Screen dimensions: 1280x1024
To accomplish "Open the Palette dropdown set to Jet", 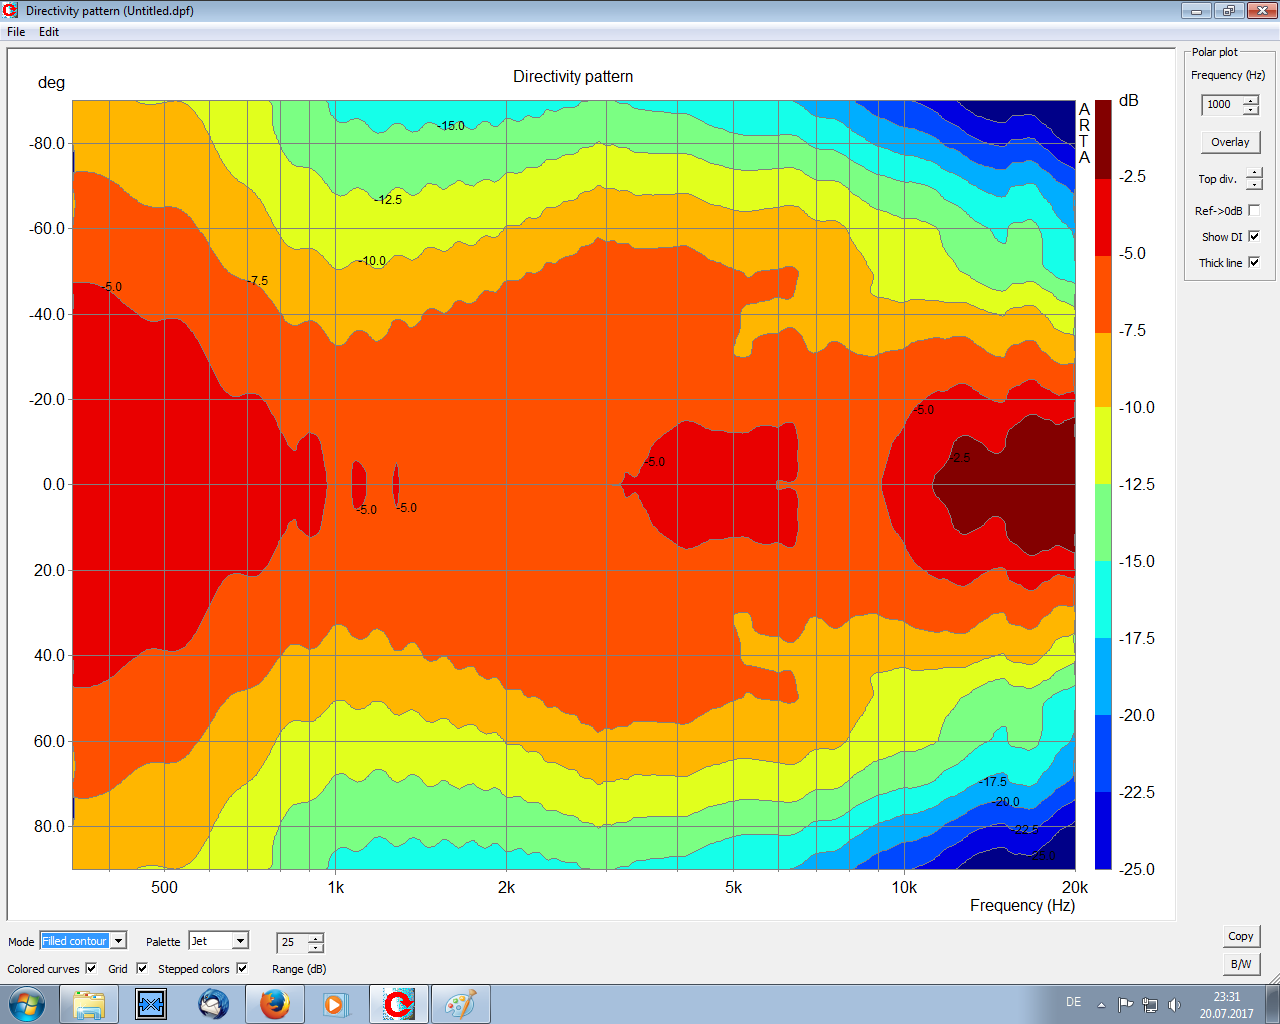I will tap(240, 941).
